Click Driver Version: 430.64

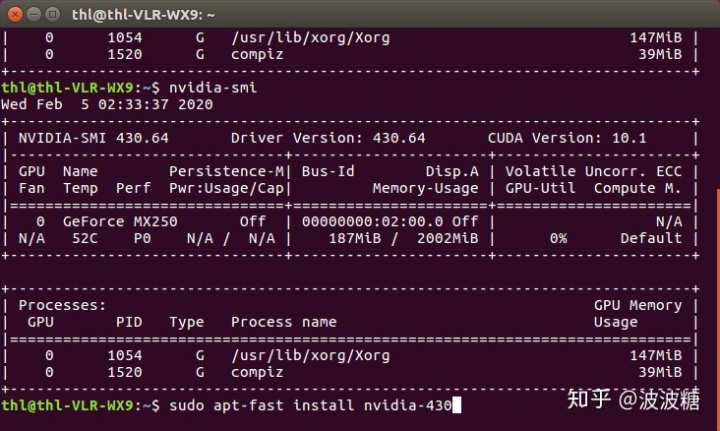click(x=328, y=138)
